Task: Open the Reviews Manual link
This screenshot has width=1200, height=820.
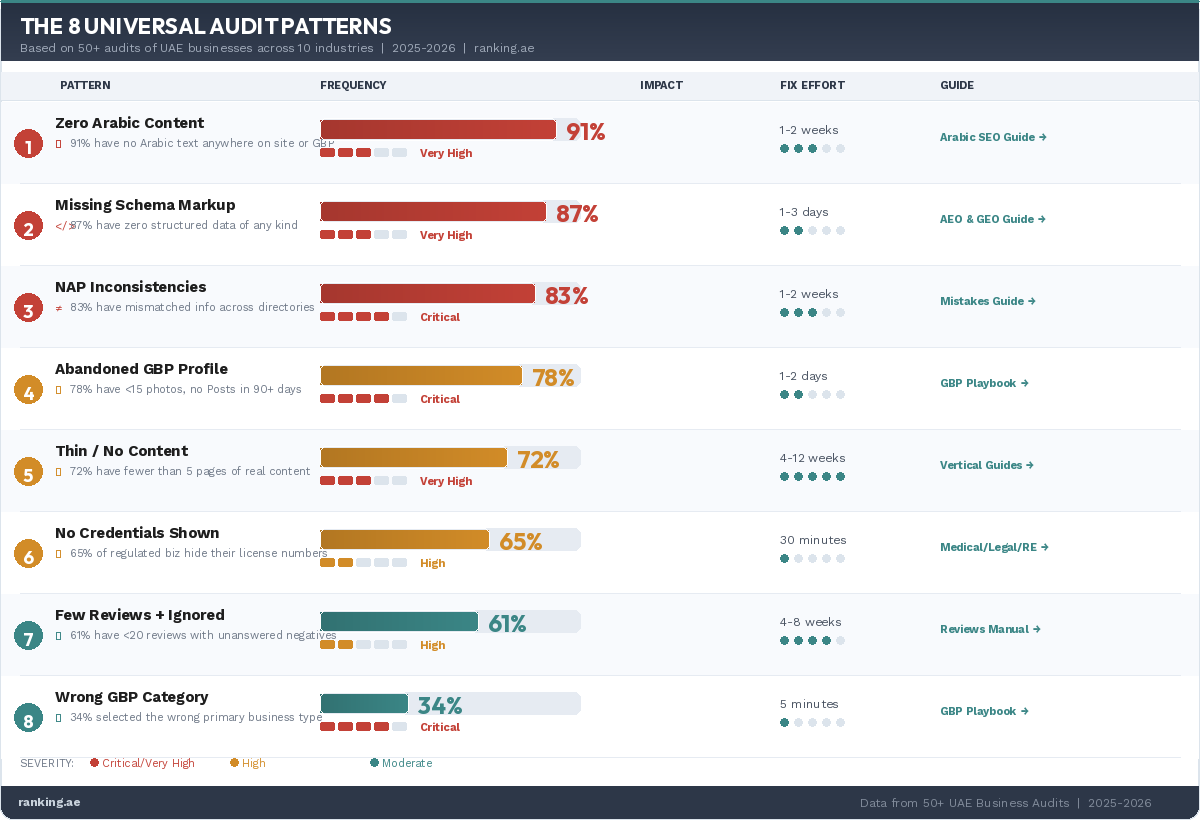Action: [990, 629]
